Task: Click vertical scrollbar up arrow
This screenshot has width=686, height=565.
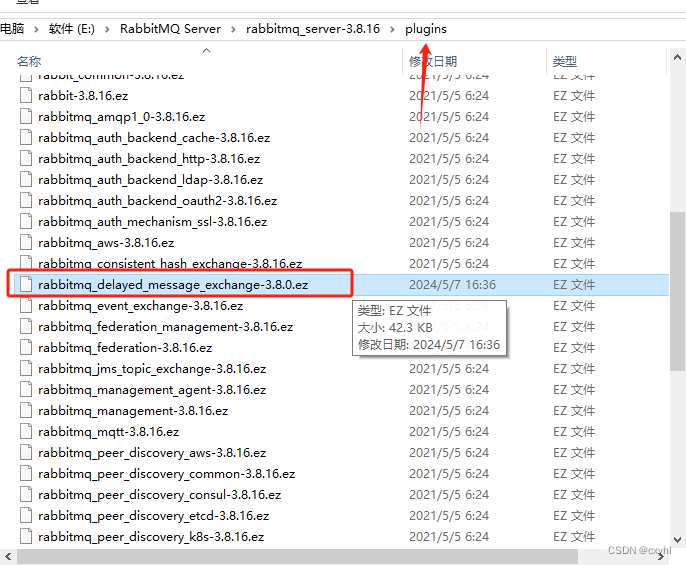Action: (x=677, y=57)
